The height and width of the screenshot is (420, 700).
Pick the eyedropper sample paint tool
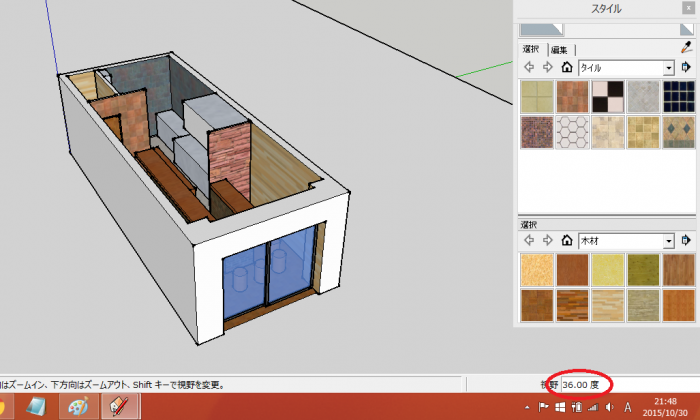686,46
